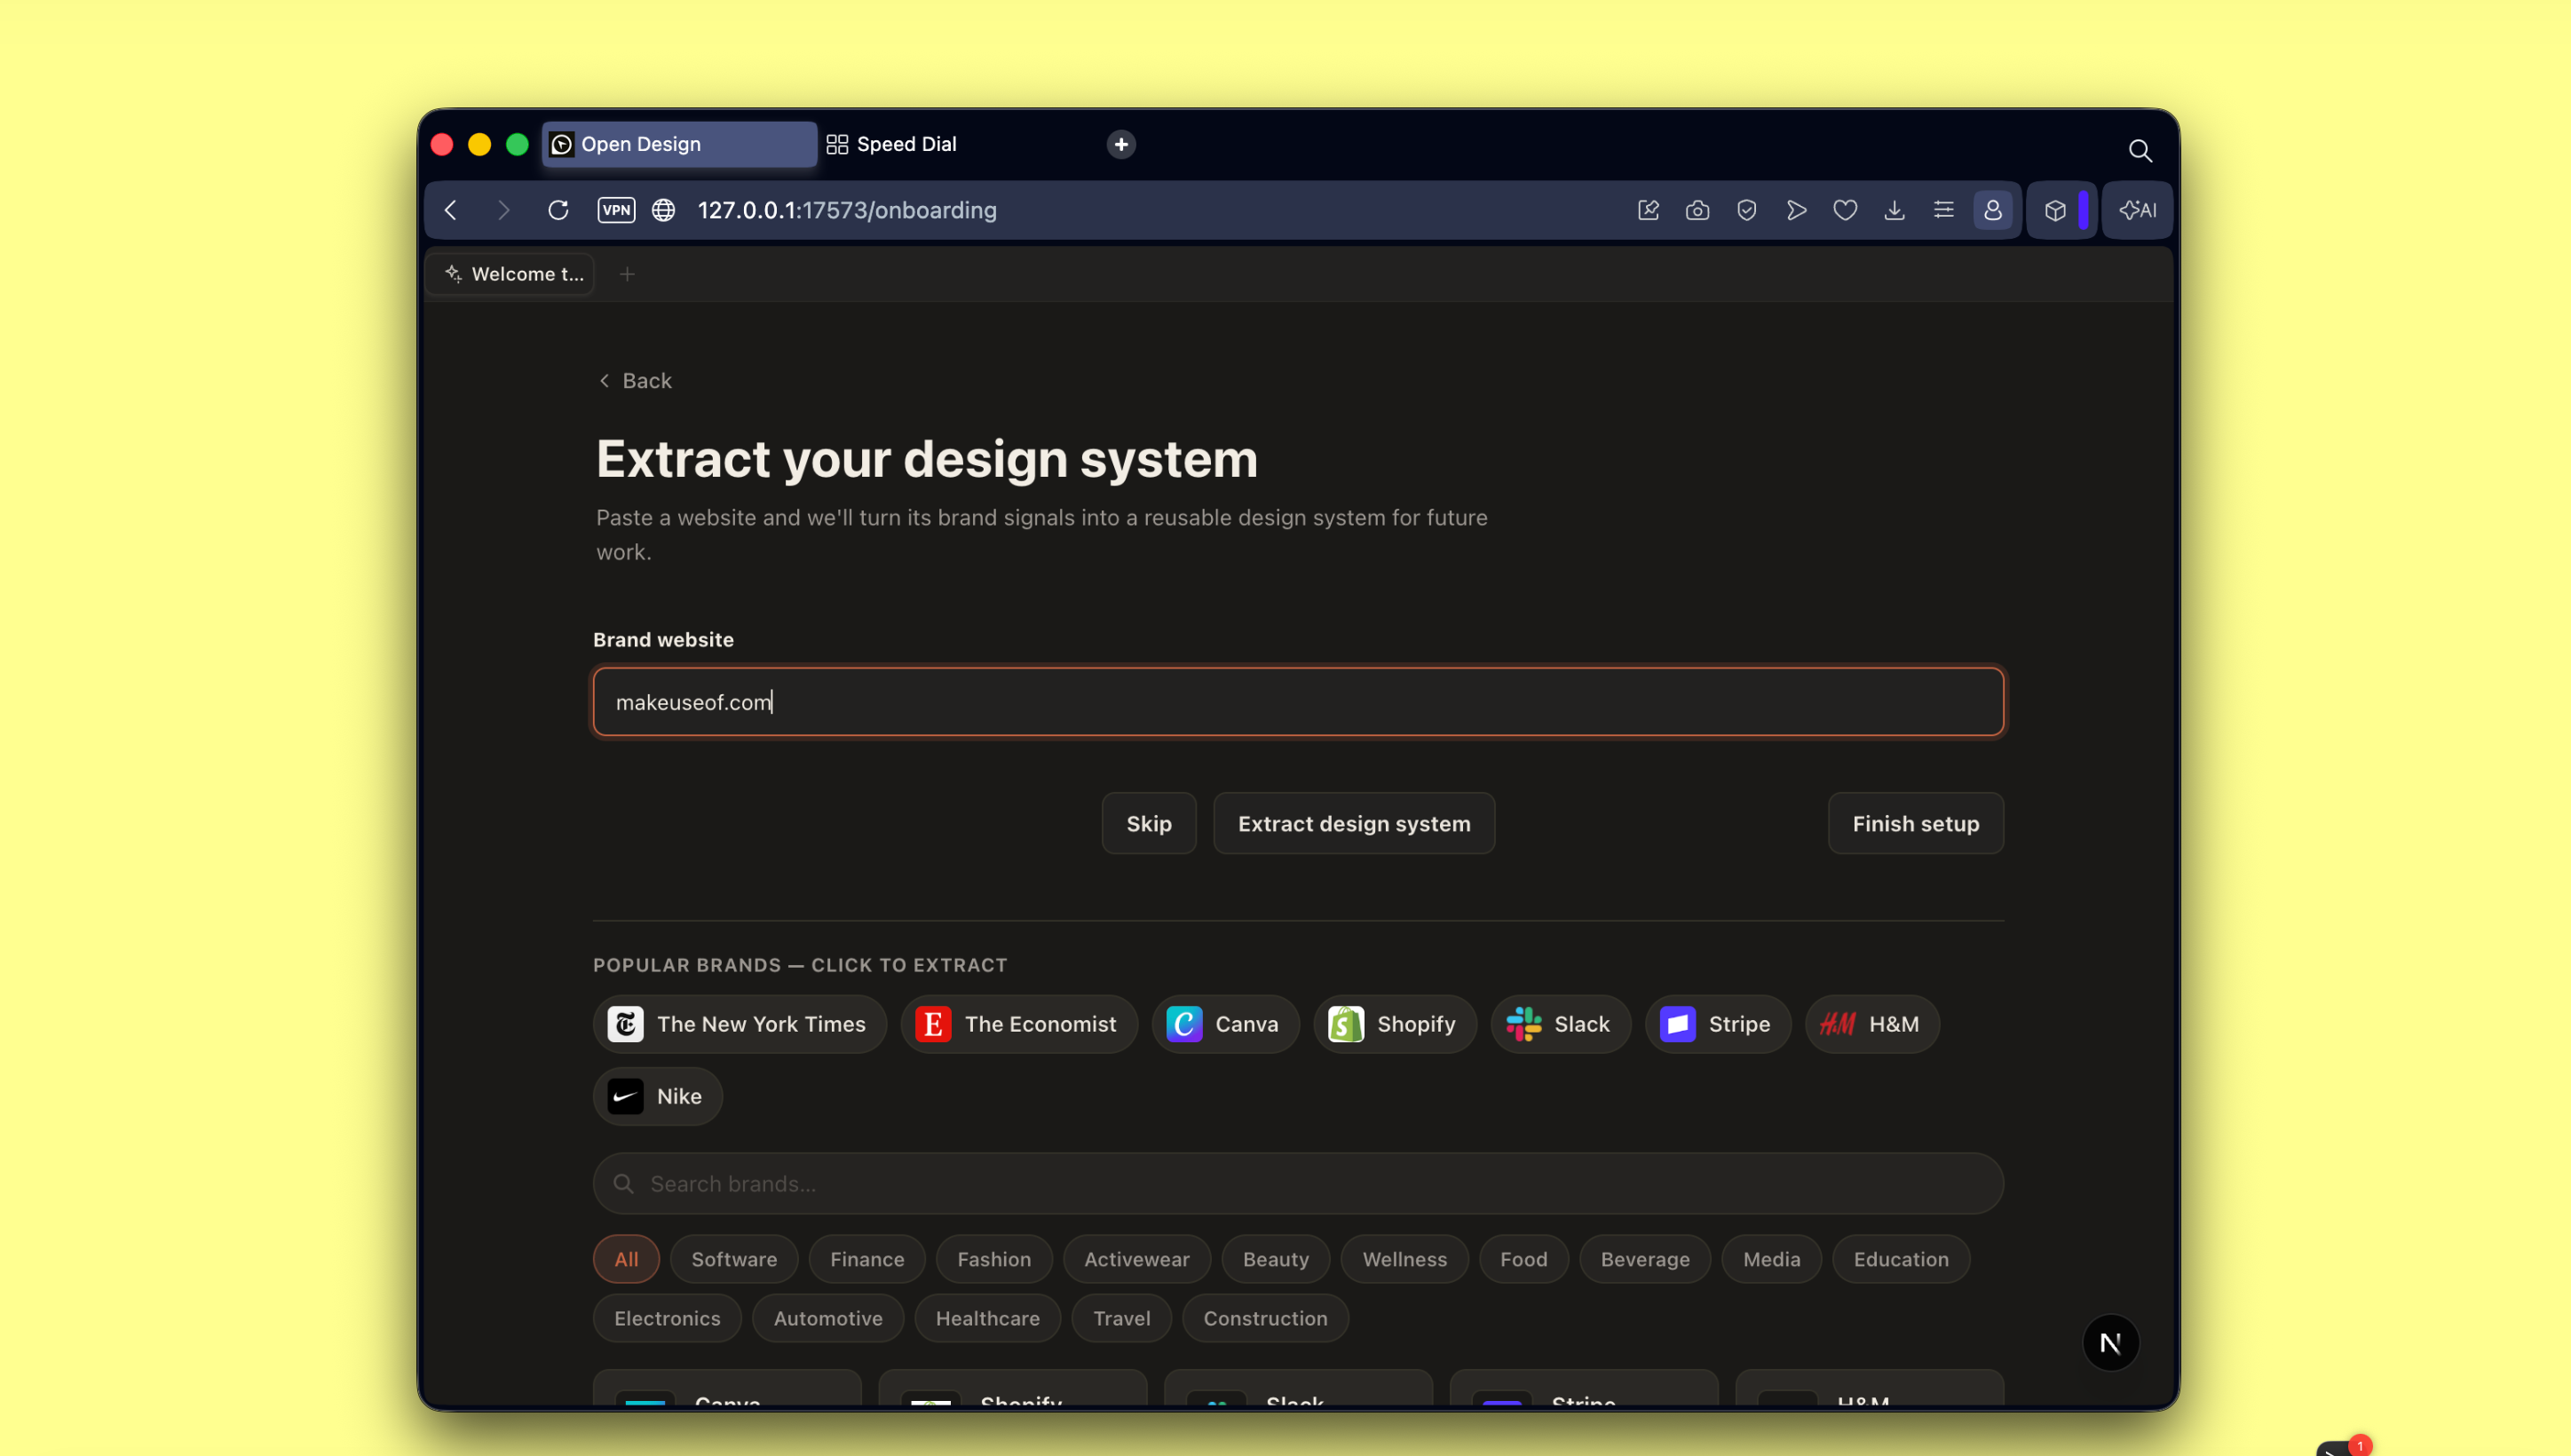Screen dimensions: 2571x1456
Task: Add a new browser tab
Action: point(1121,144)
